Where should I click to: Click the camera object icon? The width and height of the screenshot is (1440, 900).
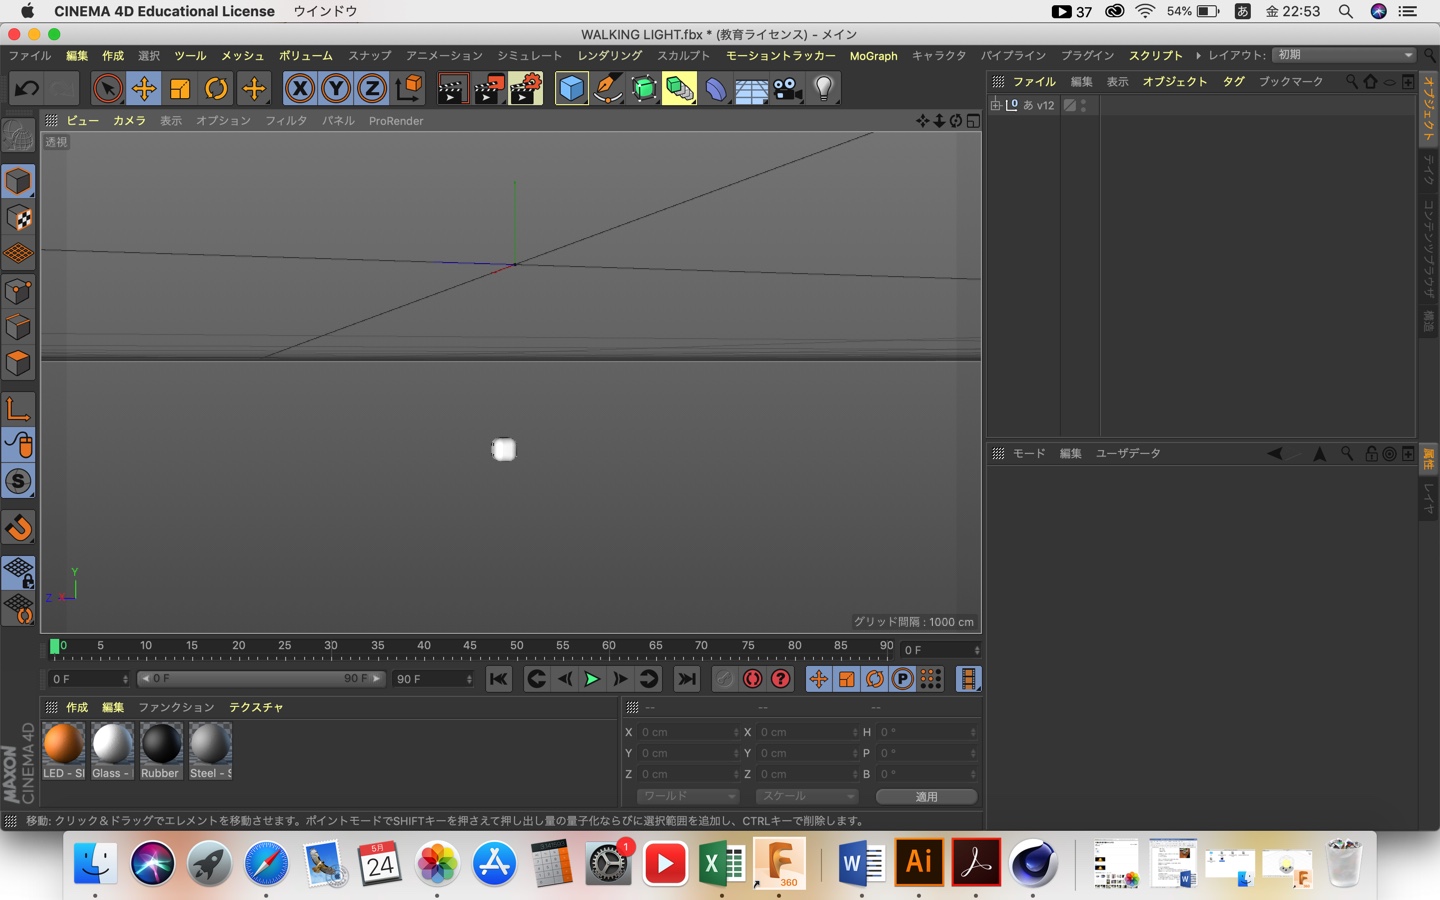point(788,89)
